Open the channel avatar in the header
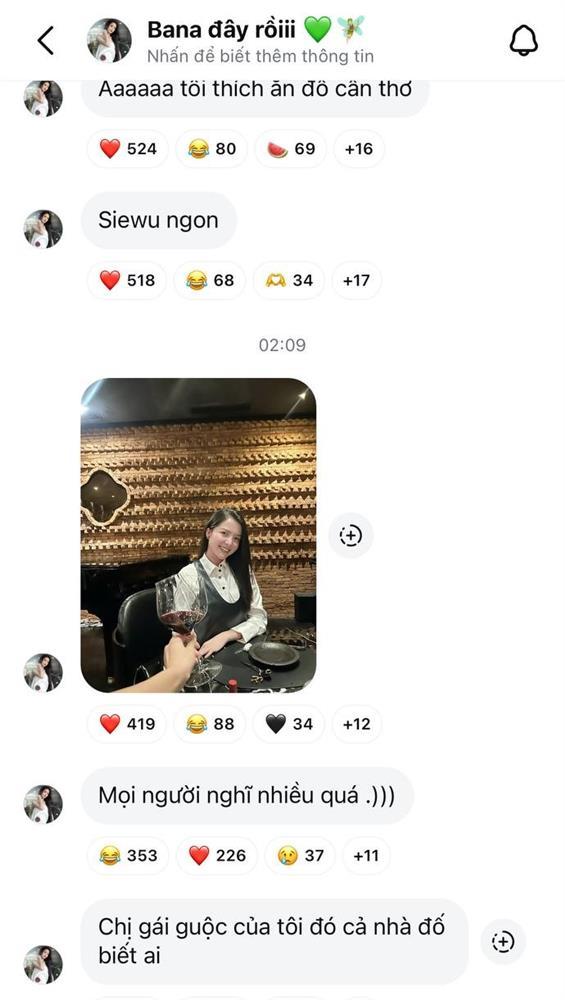Viewport: 565px width, 1000px height. point(109,40)
